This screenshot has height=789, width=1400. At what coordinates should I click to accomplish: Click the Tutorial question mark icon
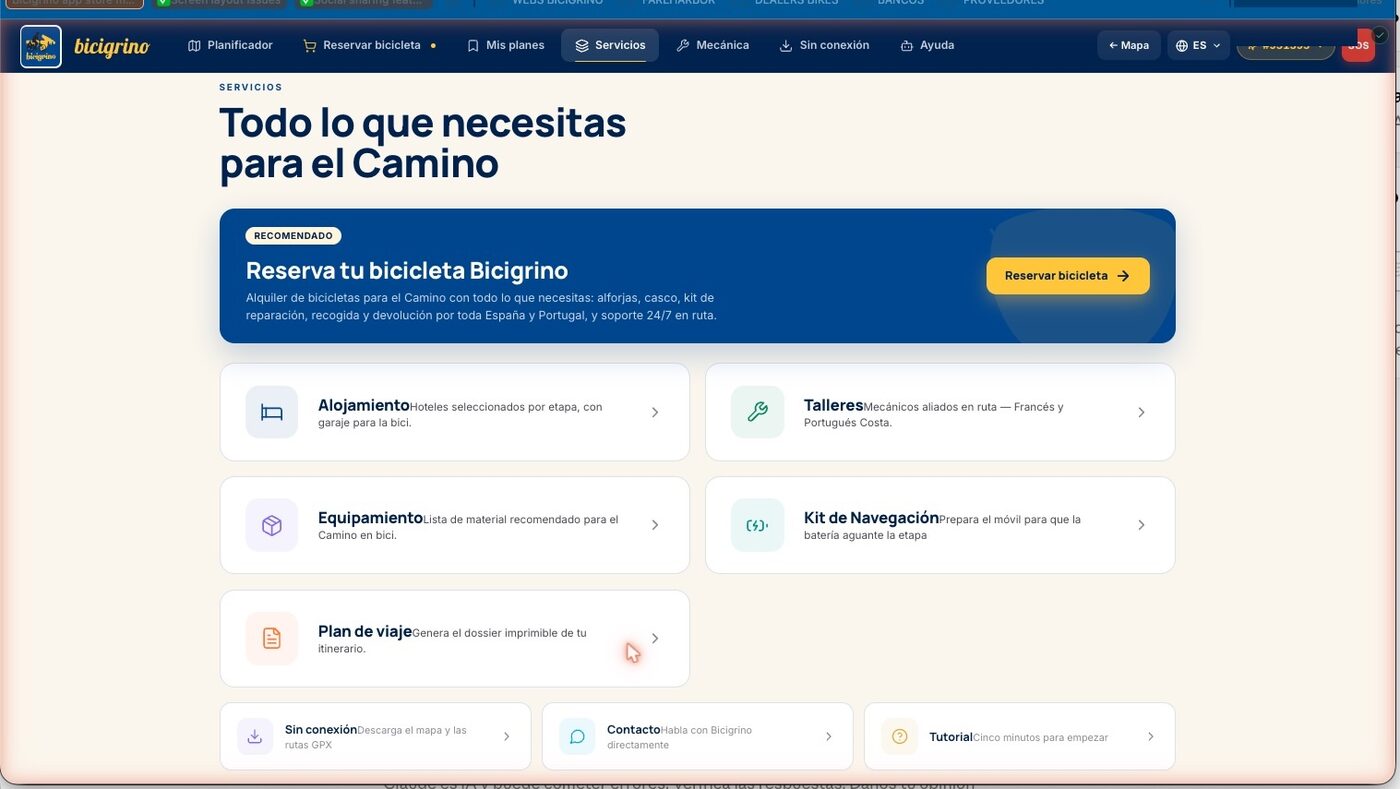(899, 736)
